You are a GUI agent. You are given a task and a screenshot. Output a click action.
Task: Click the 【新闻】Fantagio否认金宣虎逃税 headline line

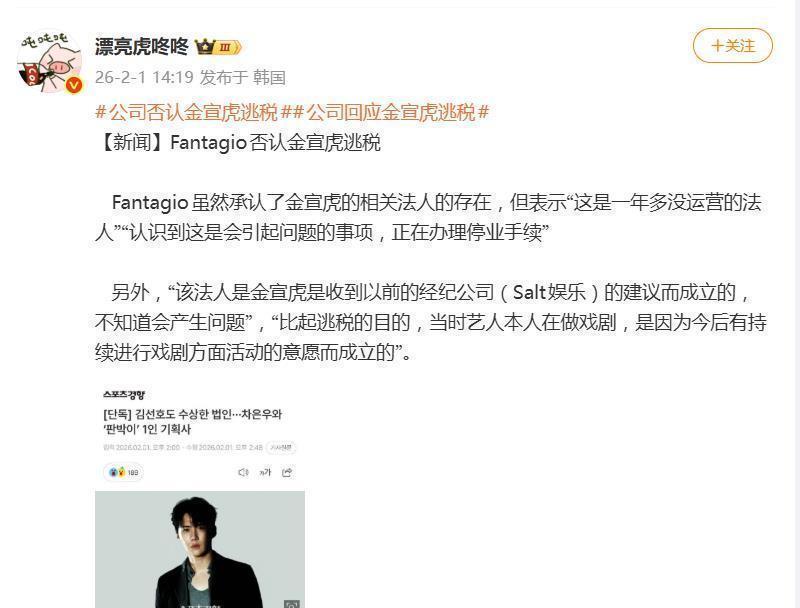(x=238, y=142)
